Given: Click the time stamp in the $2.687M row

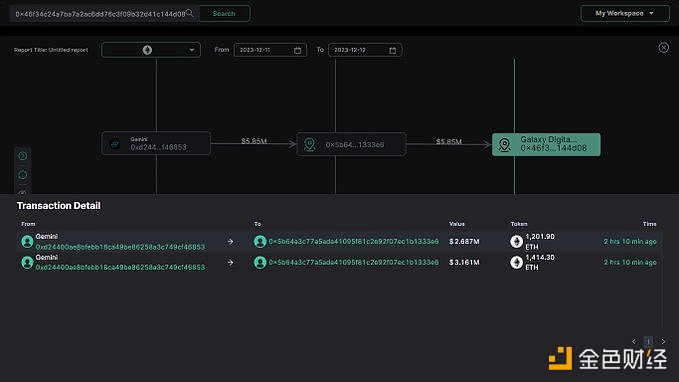Looking at the screenshot, I should coord(630,241).
